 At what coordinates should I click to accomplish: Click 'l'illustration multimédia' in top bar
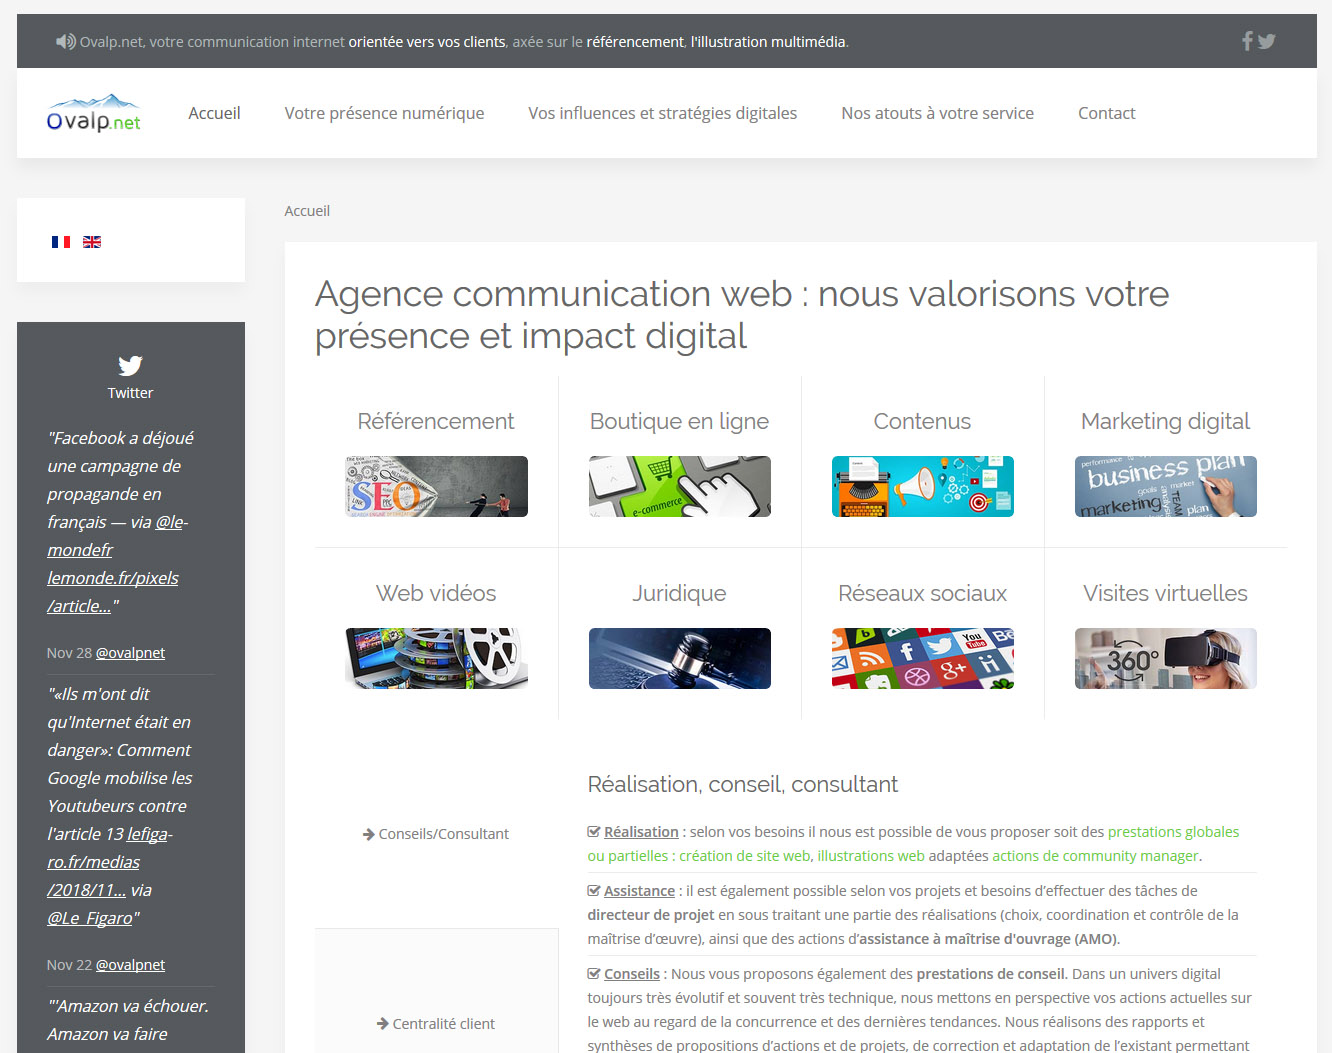point(768,42)
